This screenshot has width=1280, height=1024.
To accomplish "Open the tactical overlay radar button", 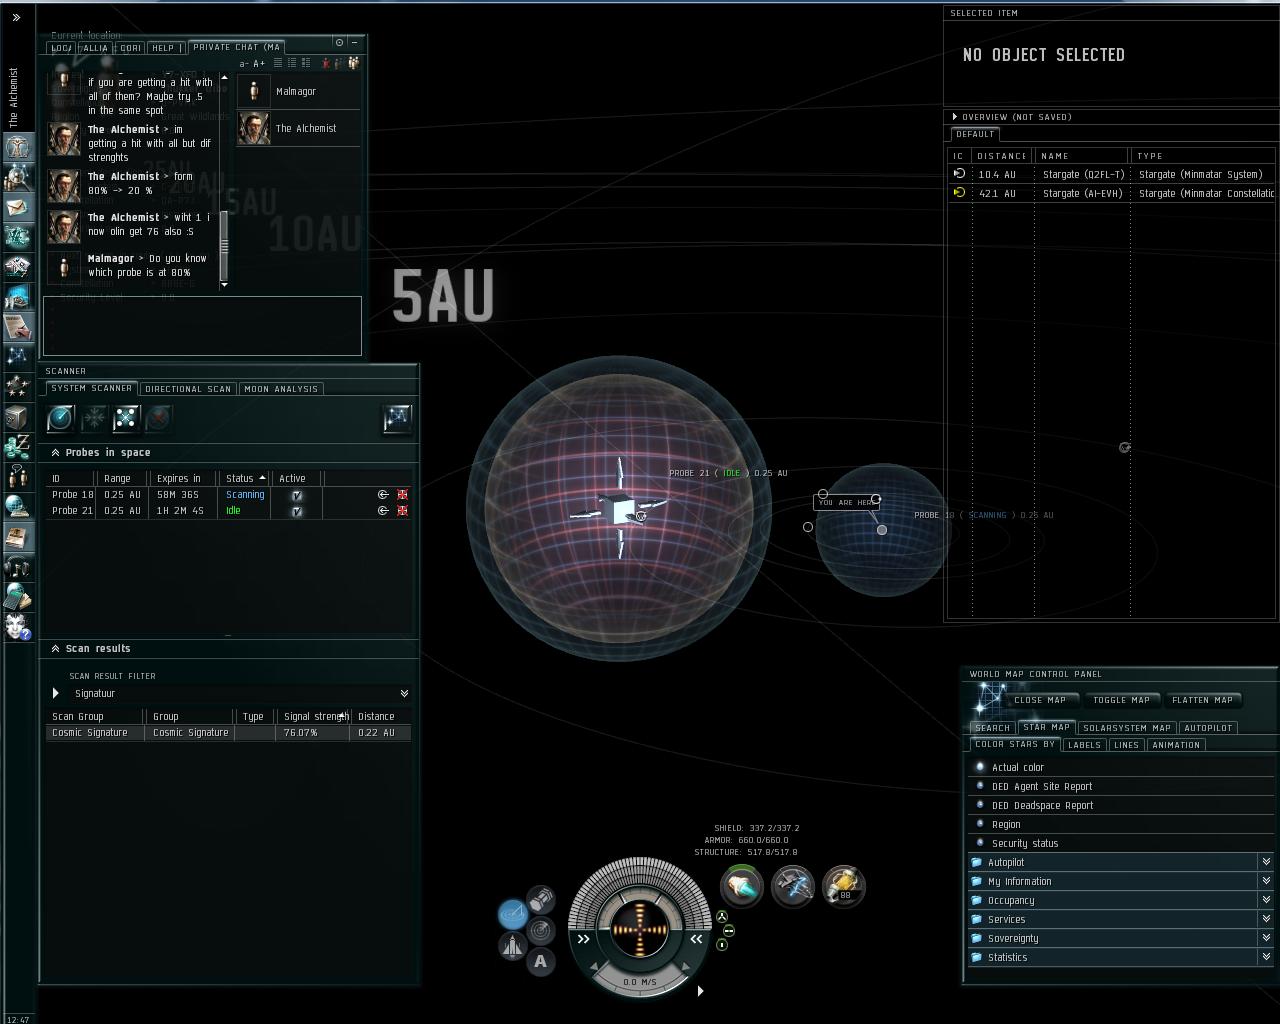I will click(x=512, y=914).
